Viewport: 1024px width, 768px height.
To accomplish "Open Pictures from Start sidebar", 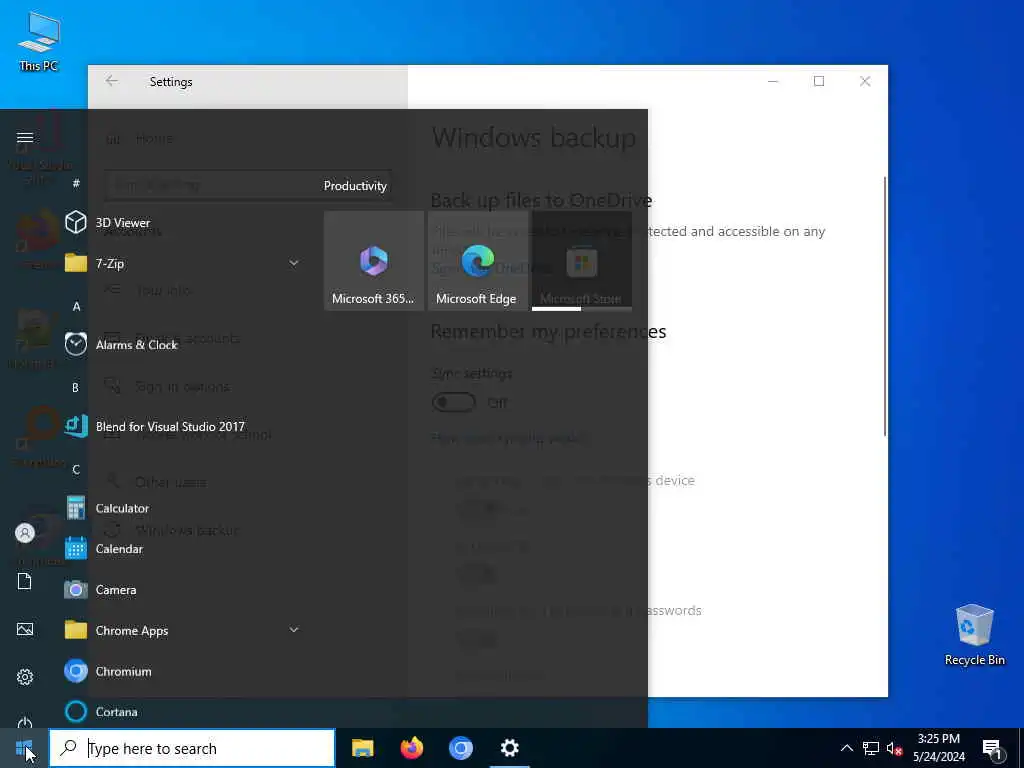I will (x=25, y=630).
